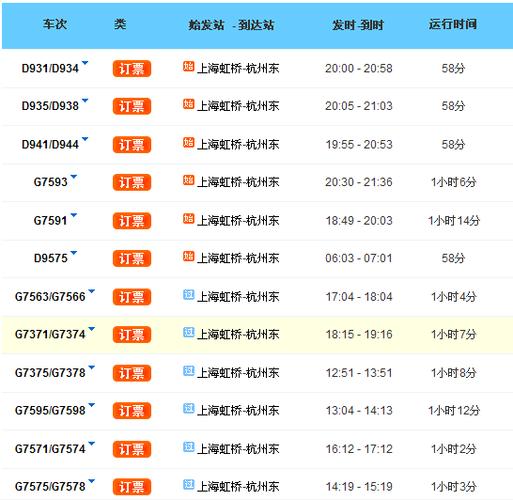This screenshot has width=513, height=500.
Task: Click the 始 origin icon in the D931/D934 row
Action: pyautogui.click(x=188, y=66)
